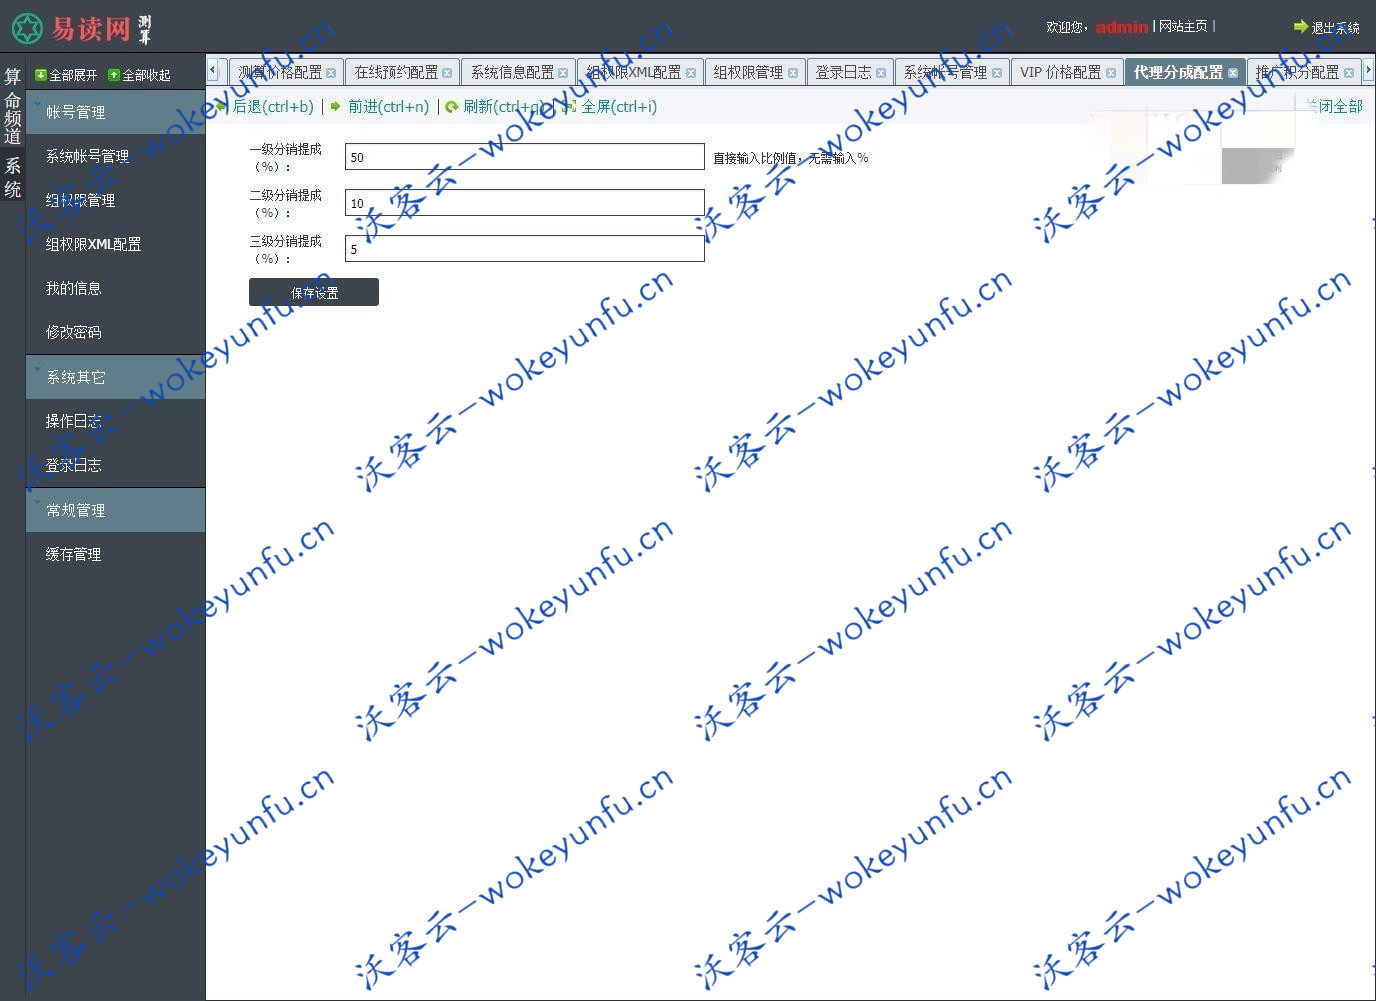This screenshot has height=1001, width=1376.
Task: Click the fullscreen icon
Action: (x=569, y=107)
